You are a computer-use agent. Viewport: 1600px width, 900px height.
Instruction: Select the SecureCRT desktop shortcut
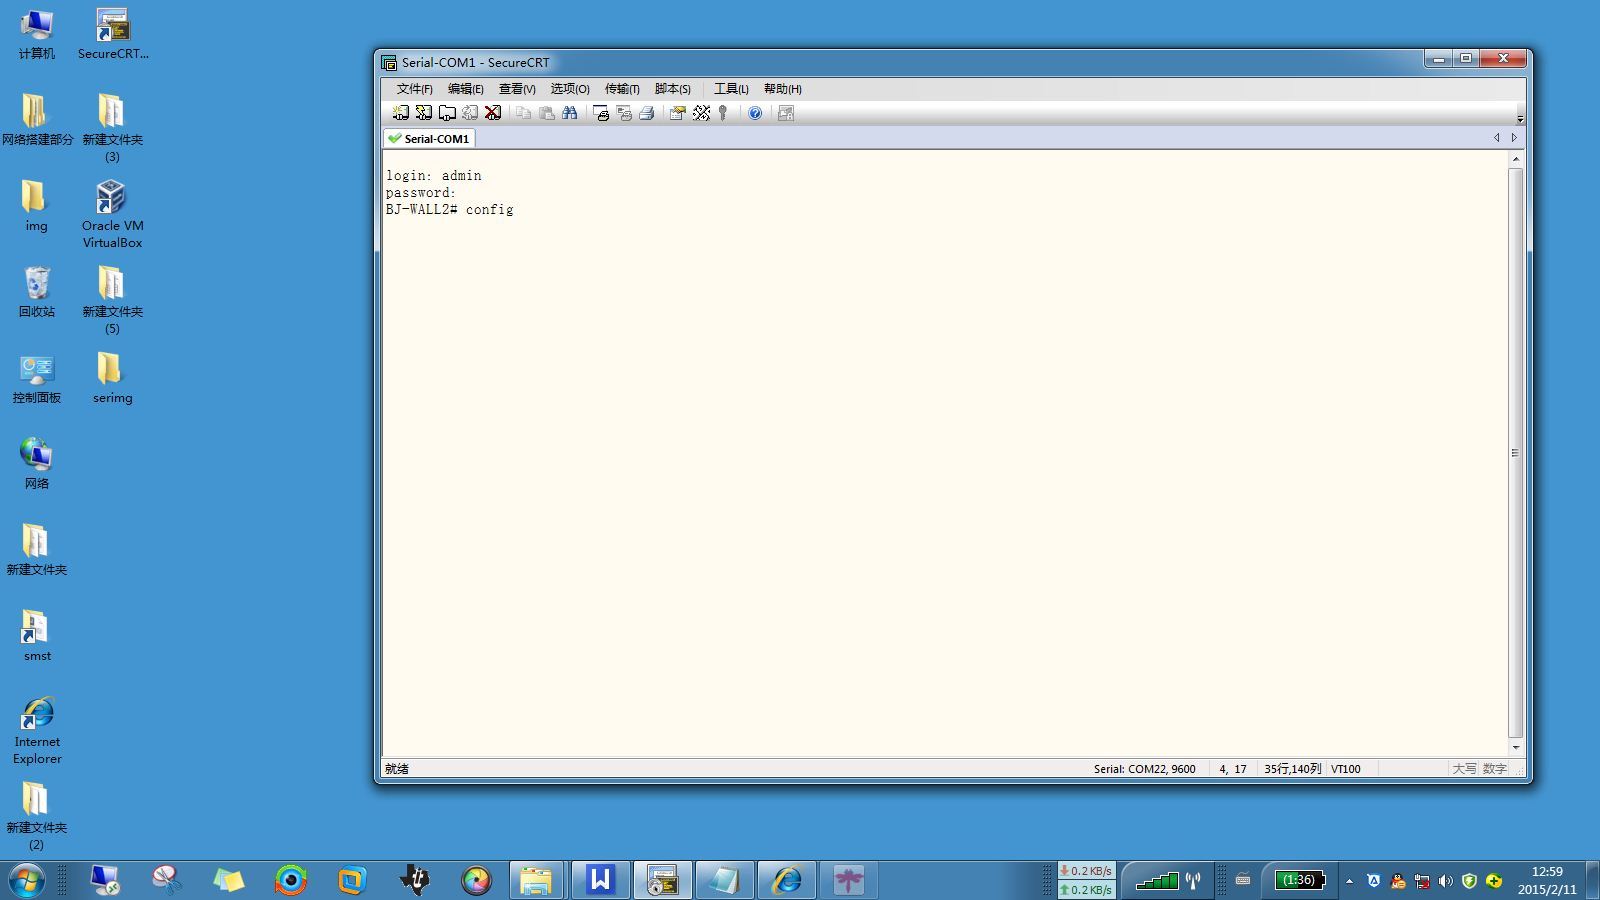point(113,35)
